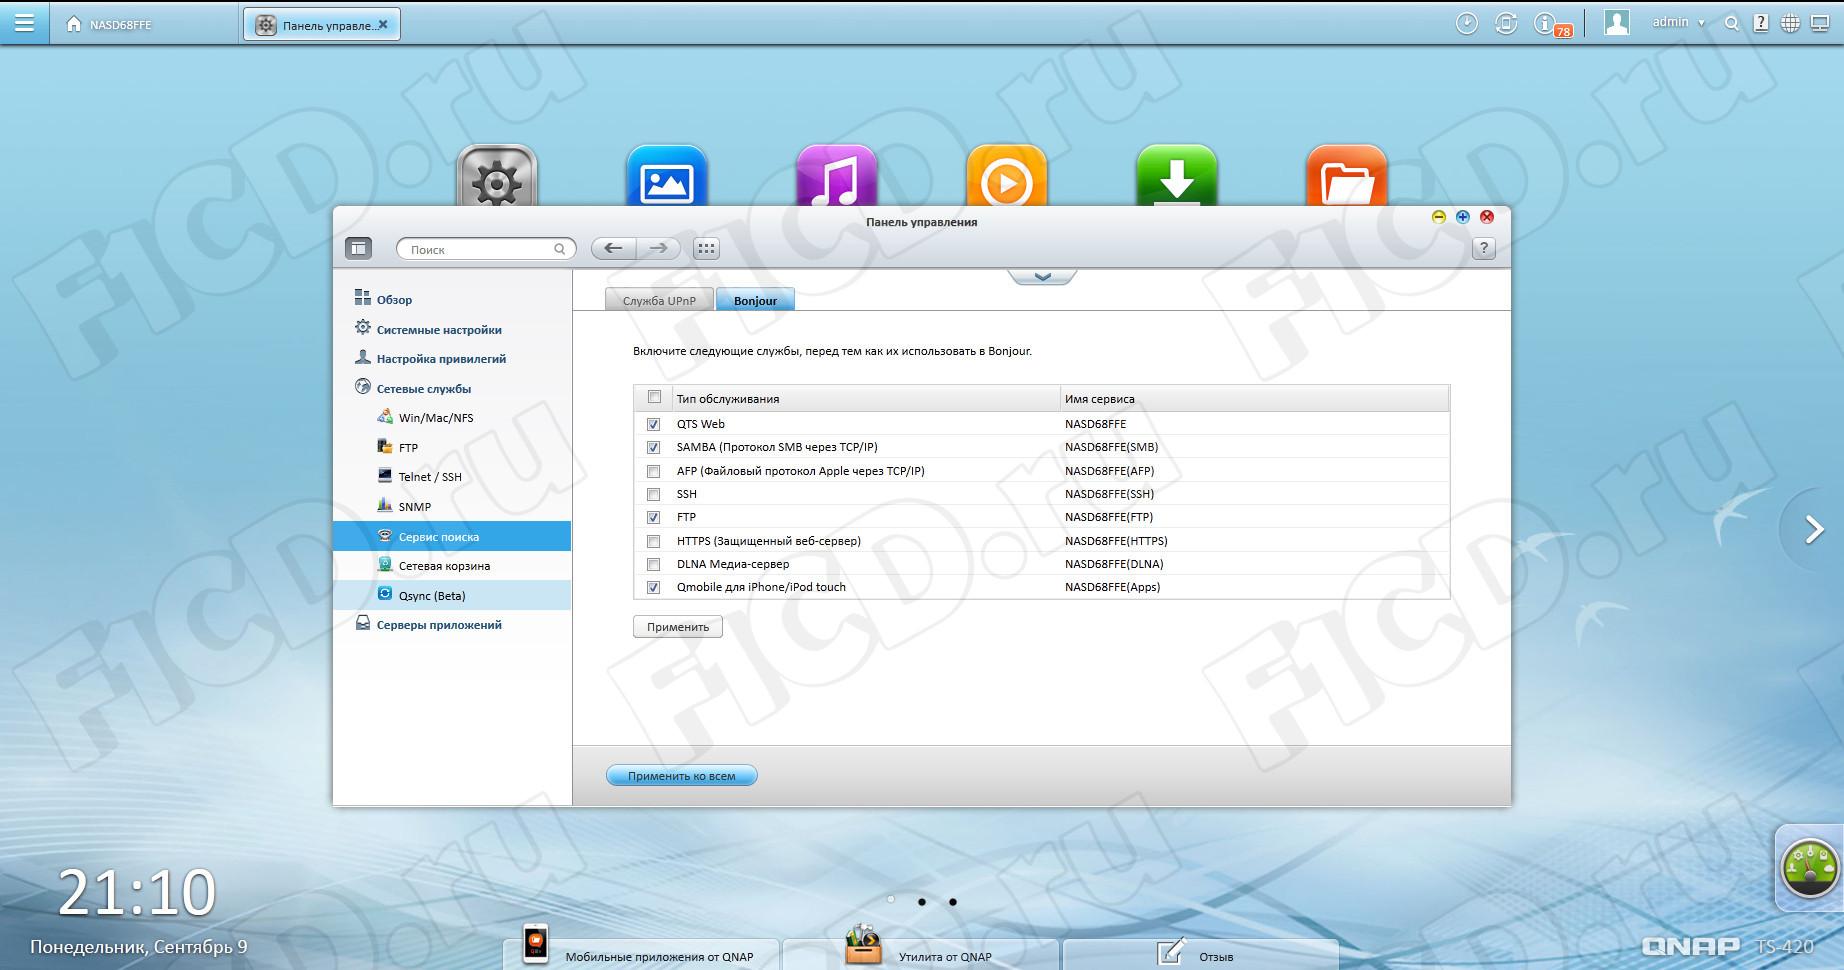This screenshot has width=1844, height=970.
Task: Expand Серверы приложений section
Action: click(439, 624)
